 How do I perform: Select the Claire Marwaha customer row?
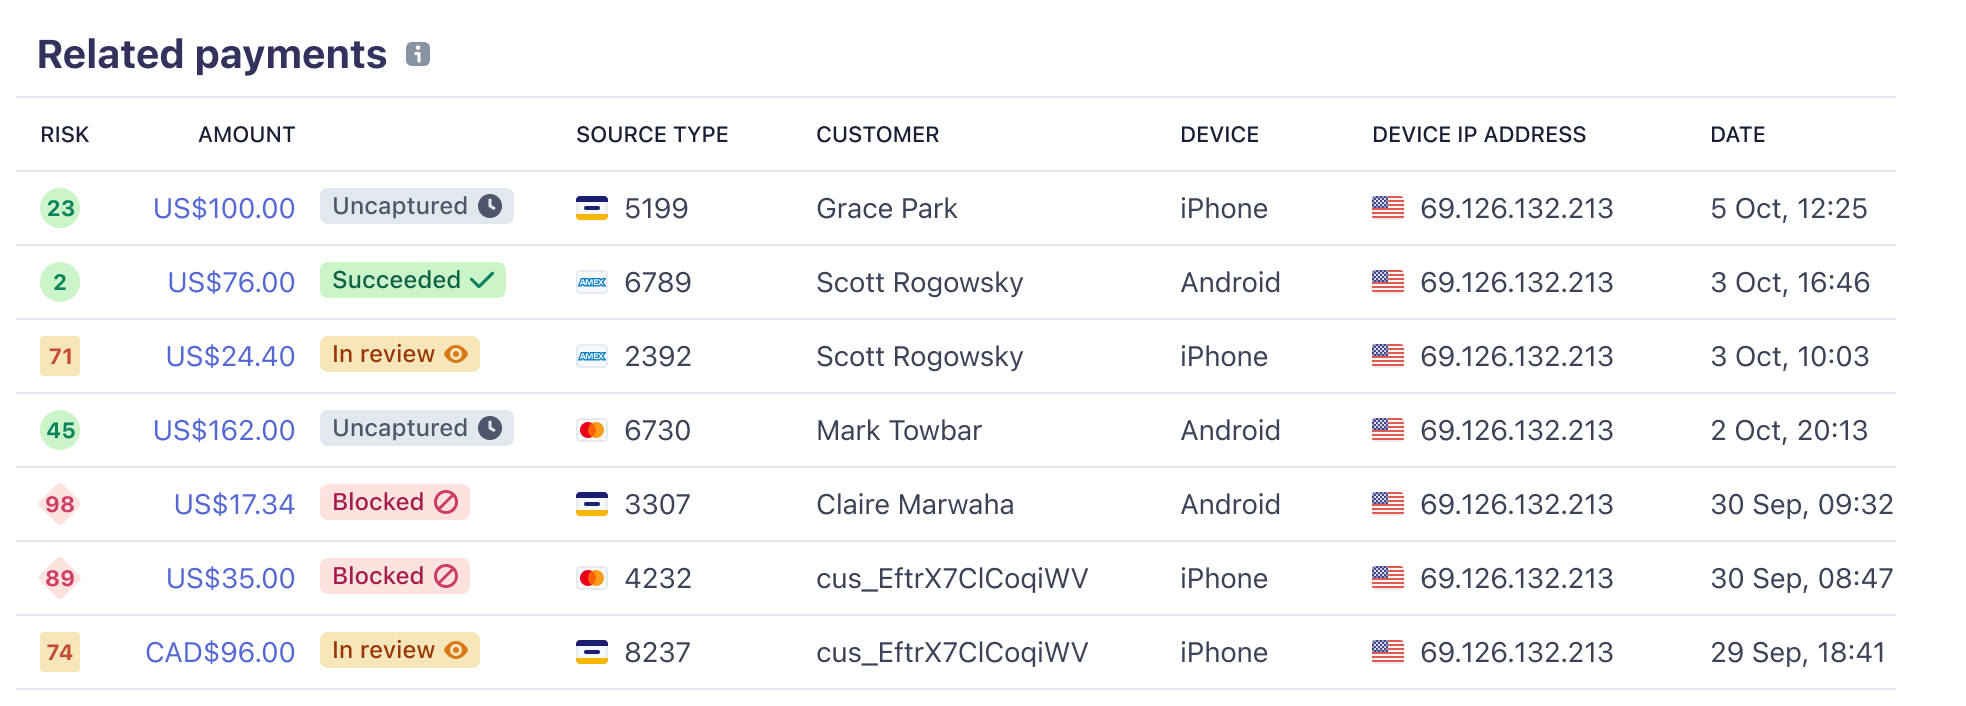(x=915, y=504)
